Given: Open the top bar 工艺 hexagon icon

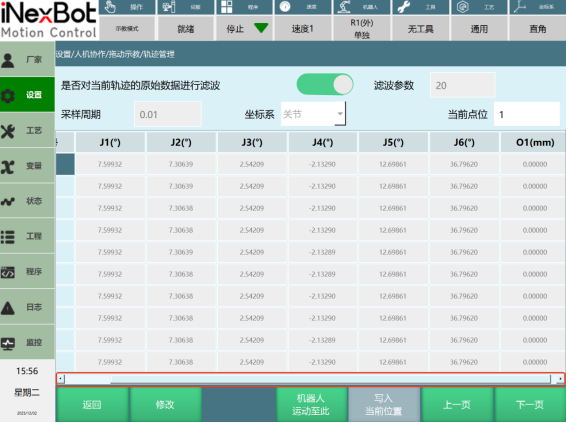Looking at the screenshot, I should click(x=462, y=6).
